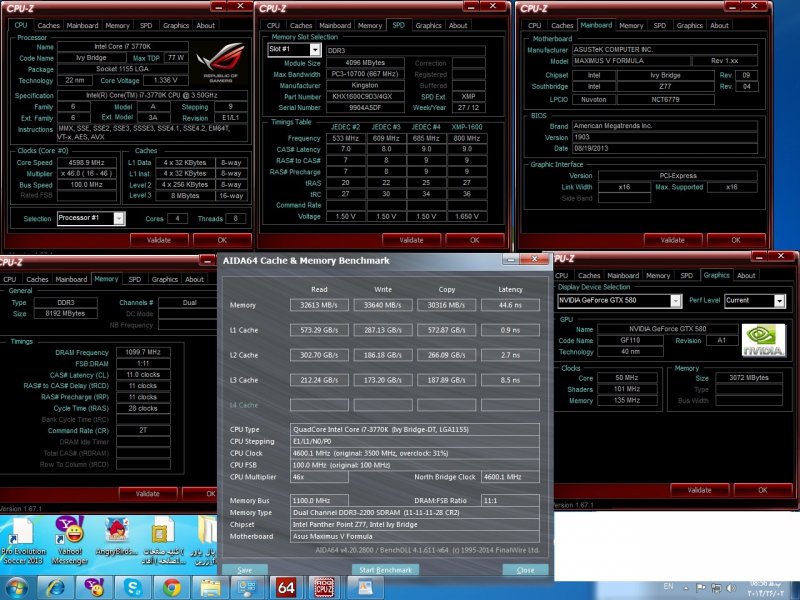
Task: Click the Republic of Gamers logo
Action: [x=220, y=63]
